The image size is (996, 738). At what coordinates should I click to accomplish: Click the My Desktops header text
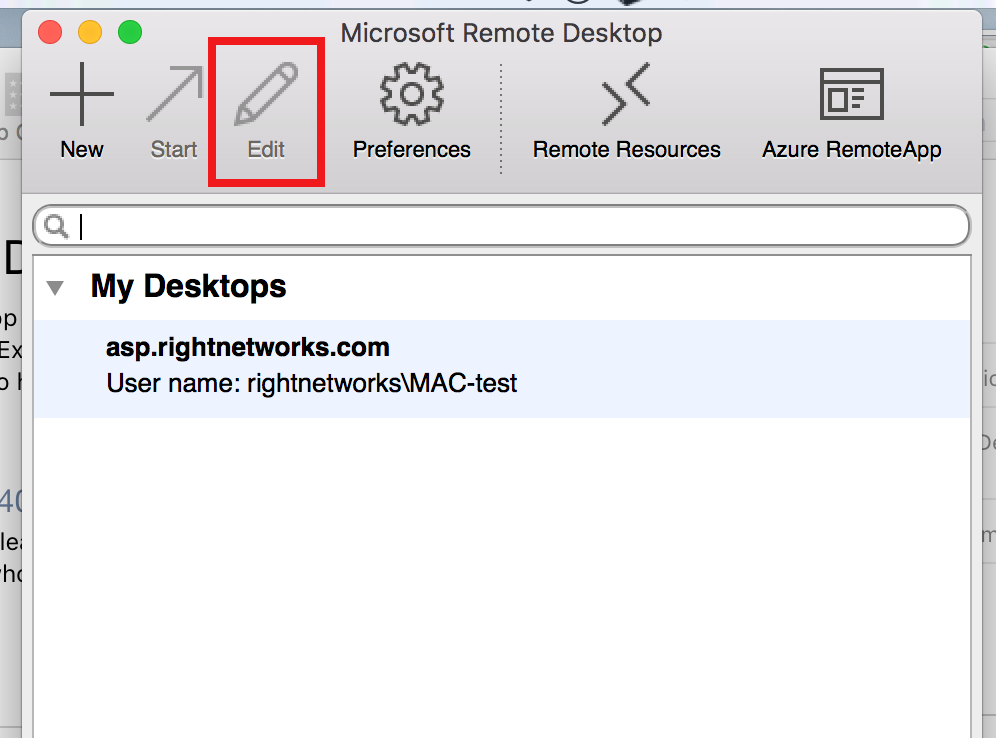(x=188, y=286)
